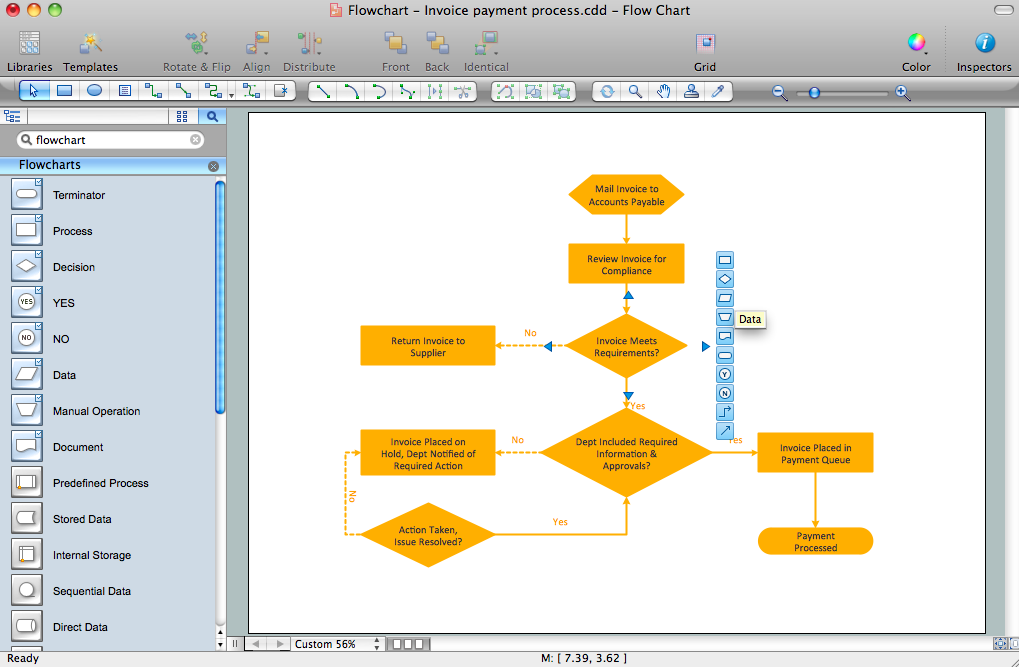Screen dimensions: 1019x667
Task: Switch library panel to tree view
Action: pyautogui.click(x=13, y=117)
